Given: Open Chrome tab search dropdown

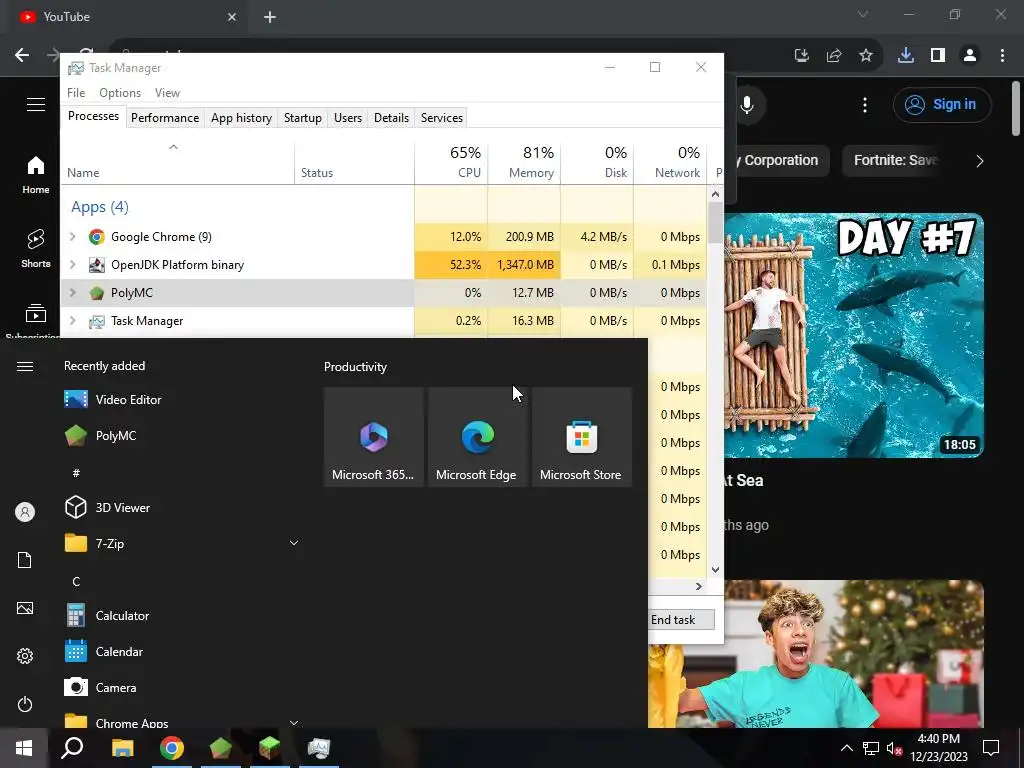Looking at the screenshot, I should [x=863, y=14].
